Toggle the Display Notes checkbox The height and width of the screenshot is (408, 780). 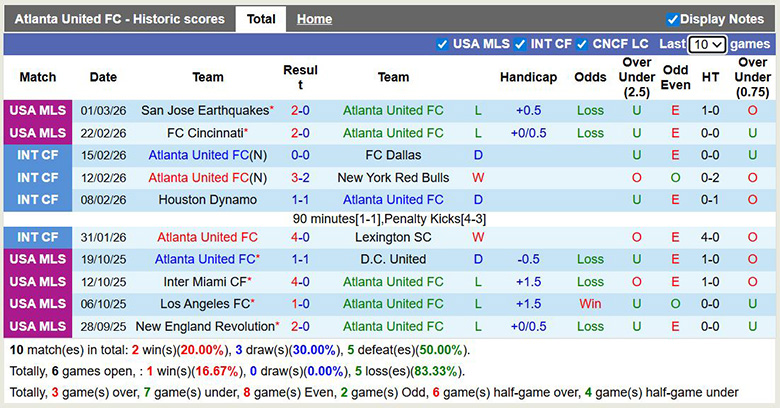tap(673, 19)
